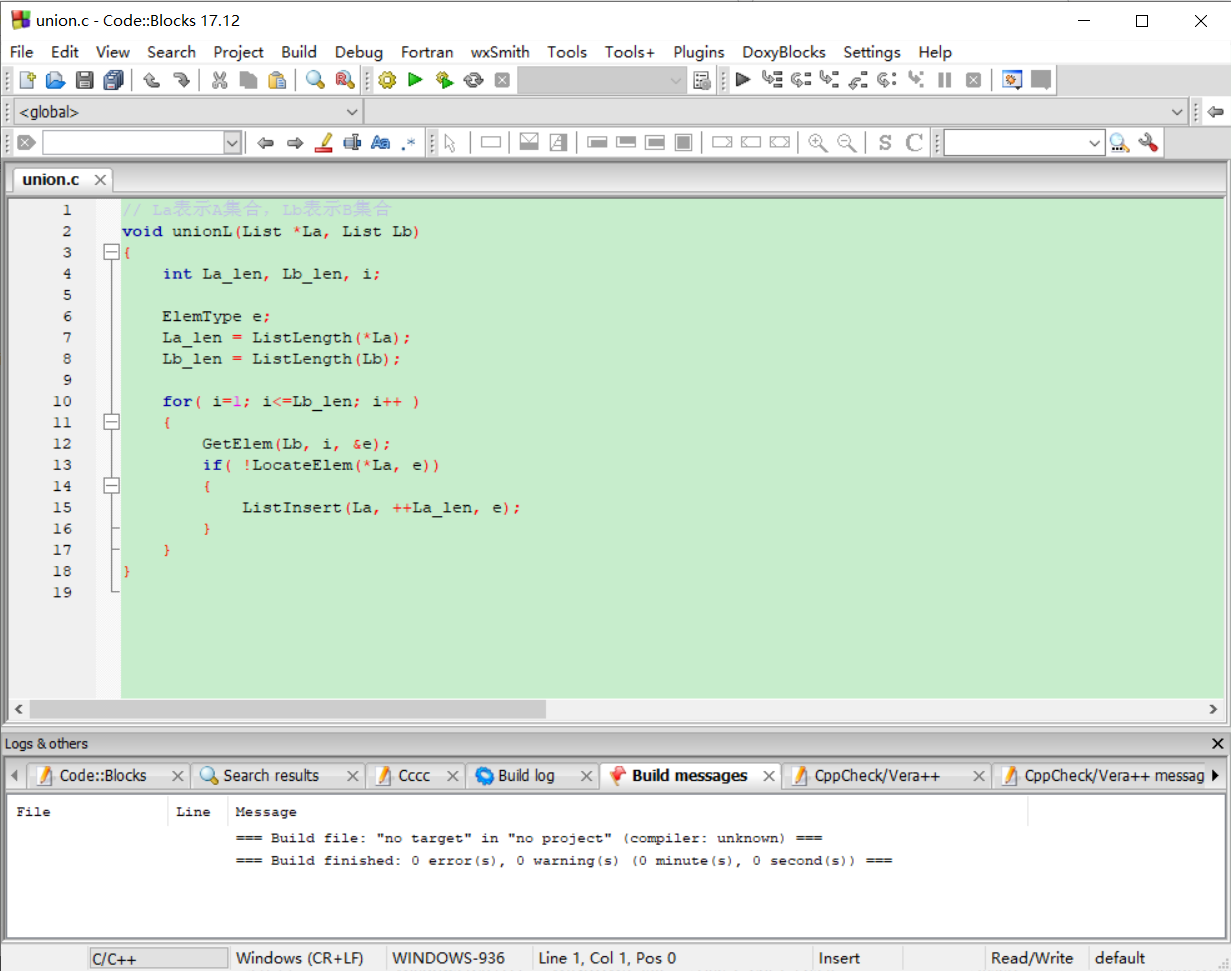
Task: Show next log tabs with right arrow
Action: (1215, 775)
